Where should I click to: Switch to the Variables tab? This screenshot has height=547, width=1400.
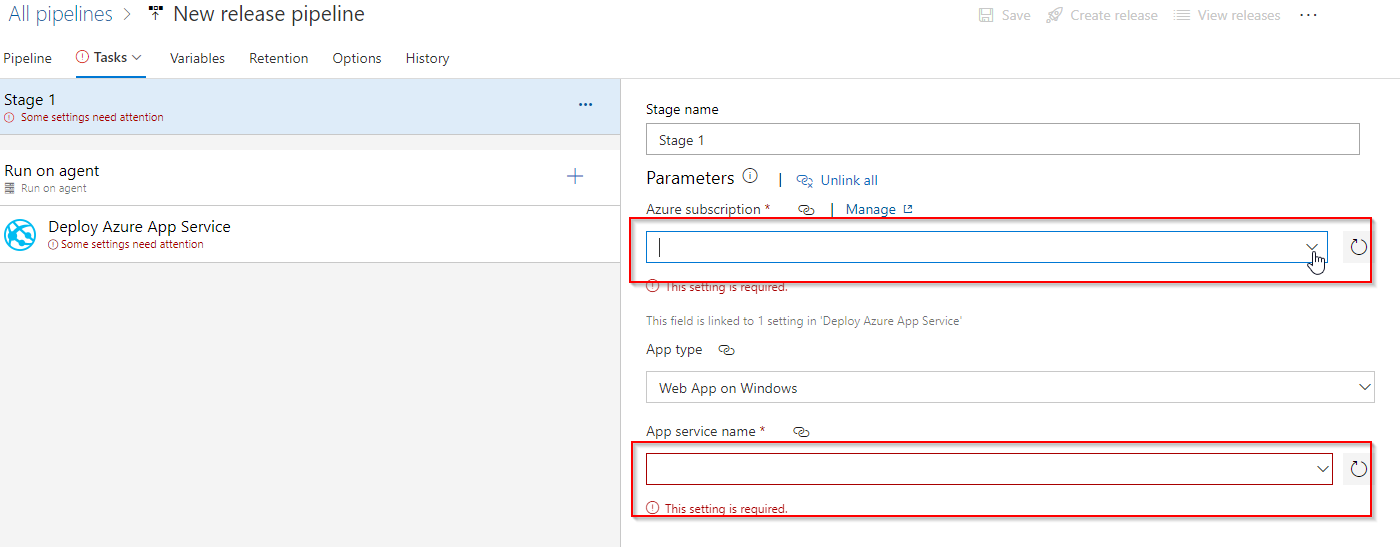(197, 58)
